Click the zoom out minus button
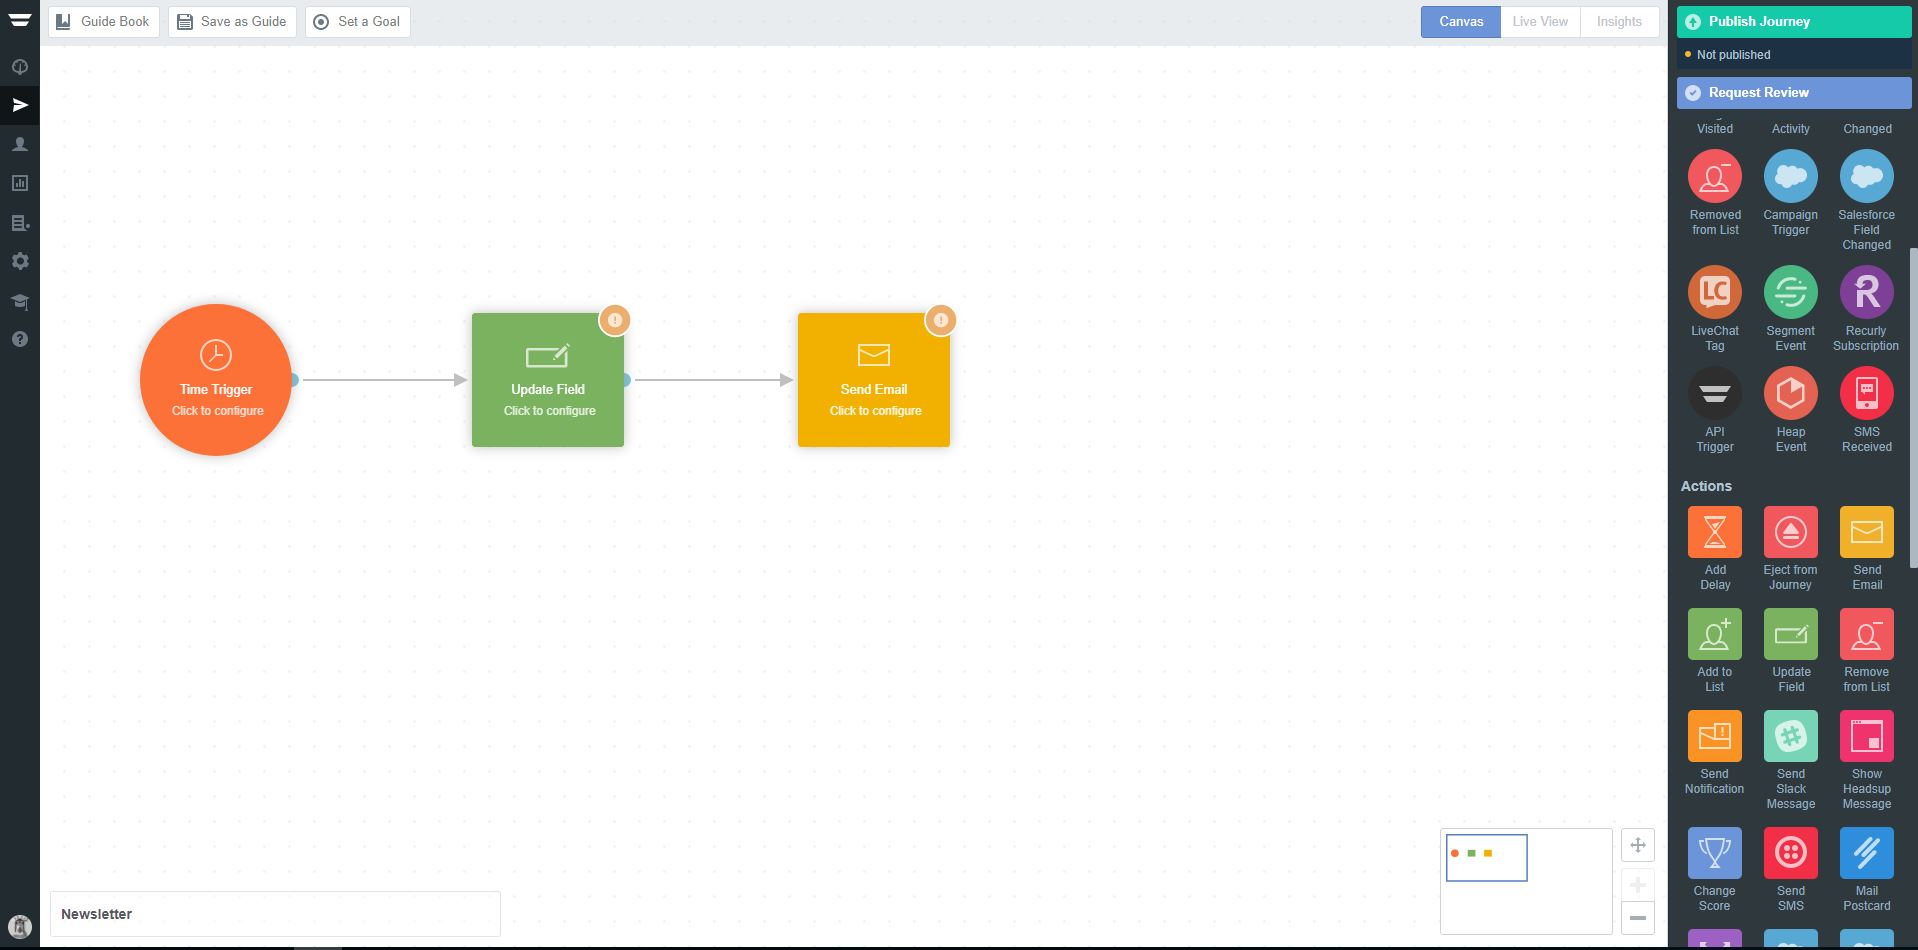 [x=1637, y=917]
